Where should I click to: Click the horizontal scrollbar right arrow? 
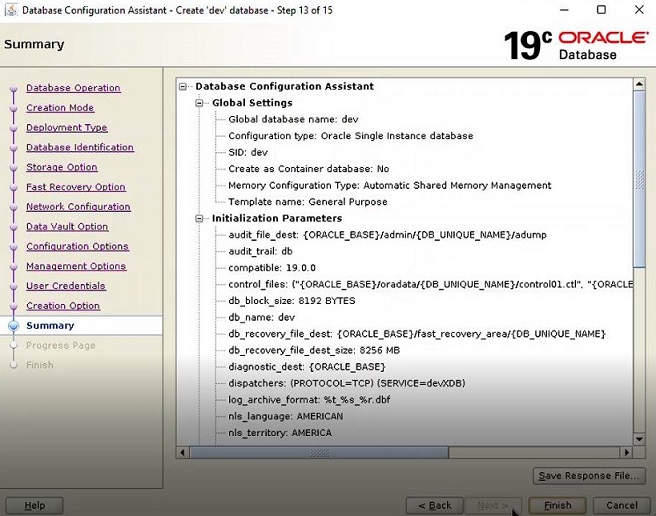coord(626,452)
